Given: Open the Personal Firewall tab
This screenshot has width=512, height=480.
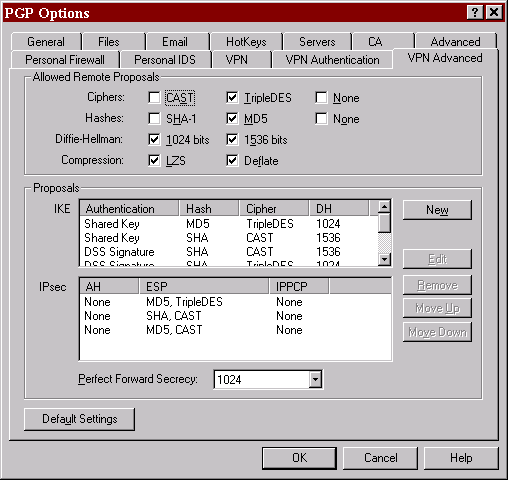Looking at the screenshot, I should pos(65,60).
